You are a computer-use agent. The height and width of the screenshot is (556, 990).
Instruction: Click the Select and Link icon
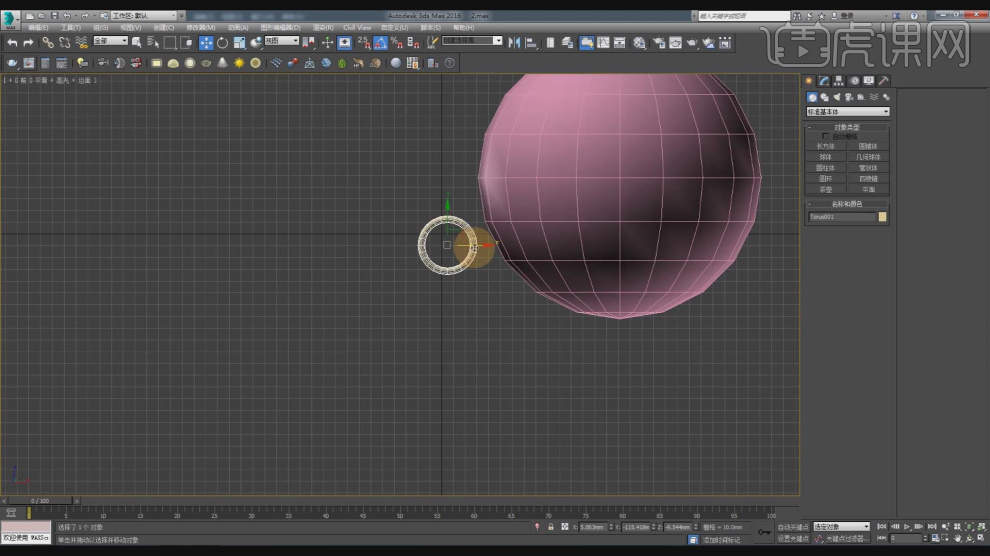click(48, 42)
